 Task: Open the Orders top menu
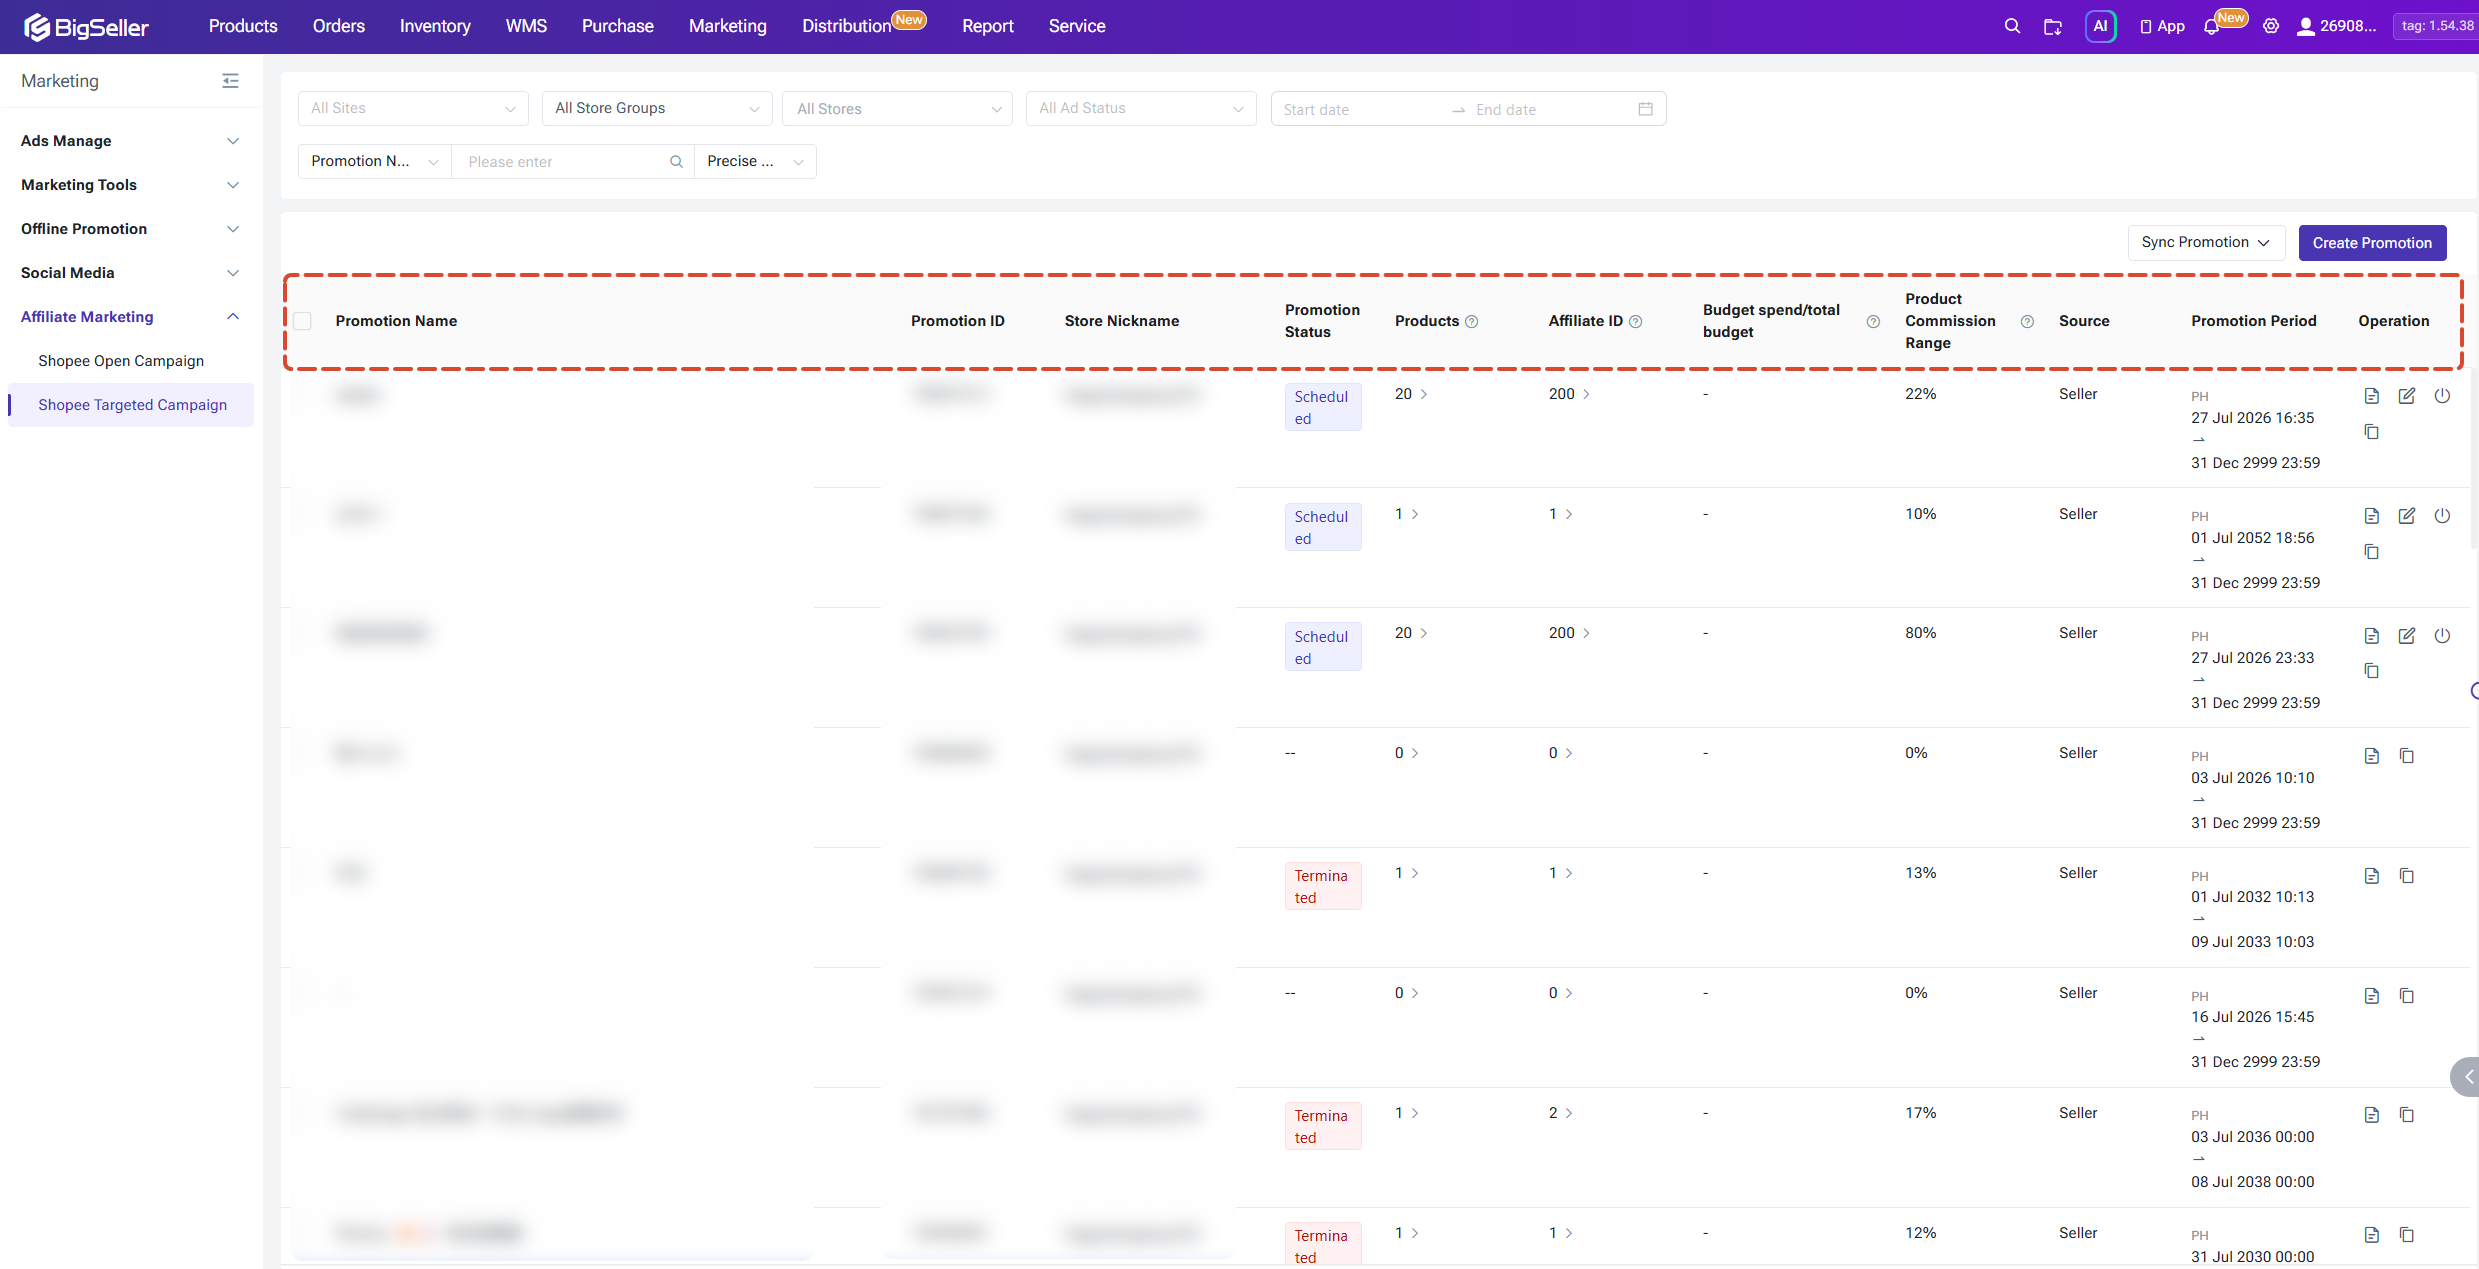point(339,26)
